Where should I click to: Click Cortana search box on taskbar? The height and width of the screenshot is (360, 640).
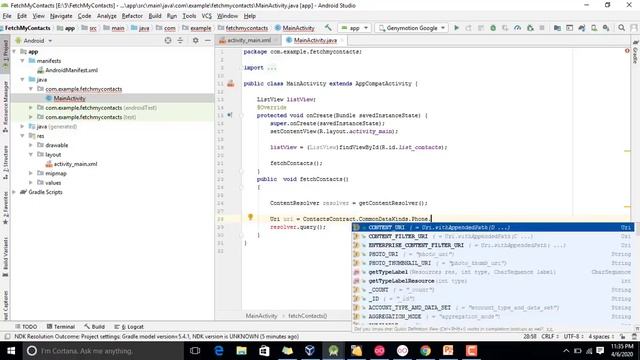coord(104,351)
